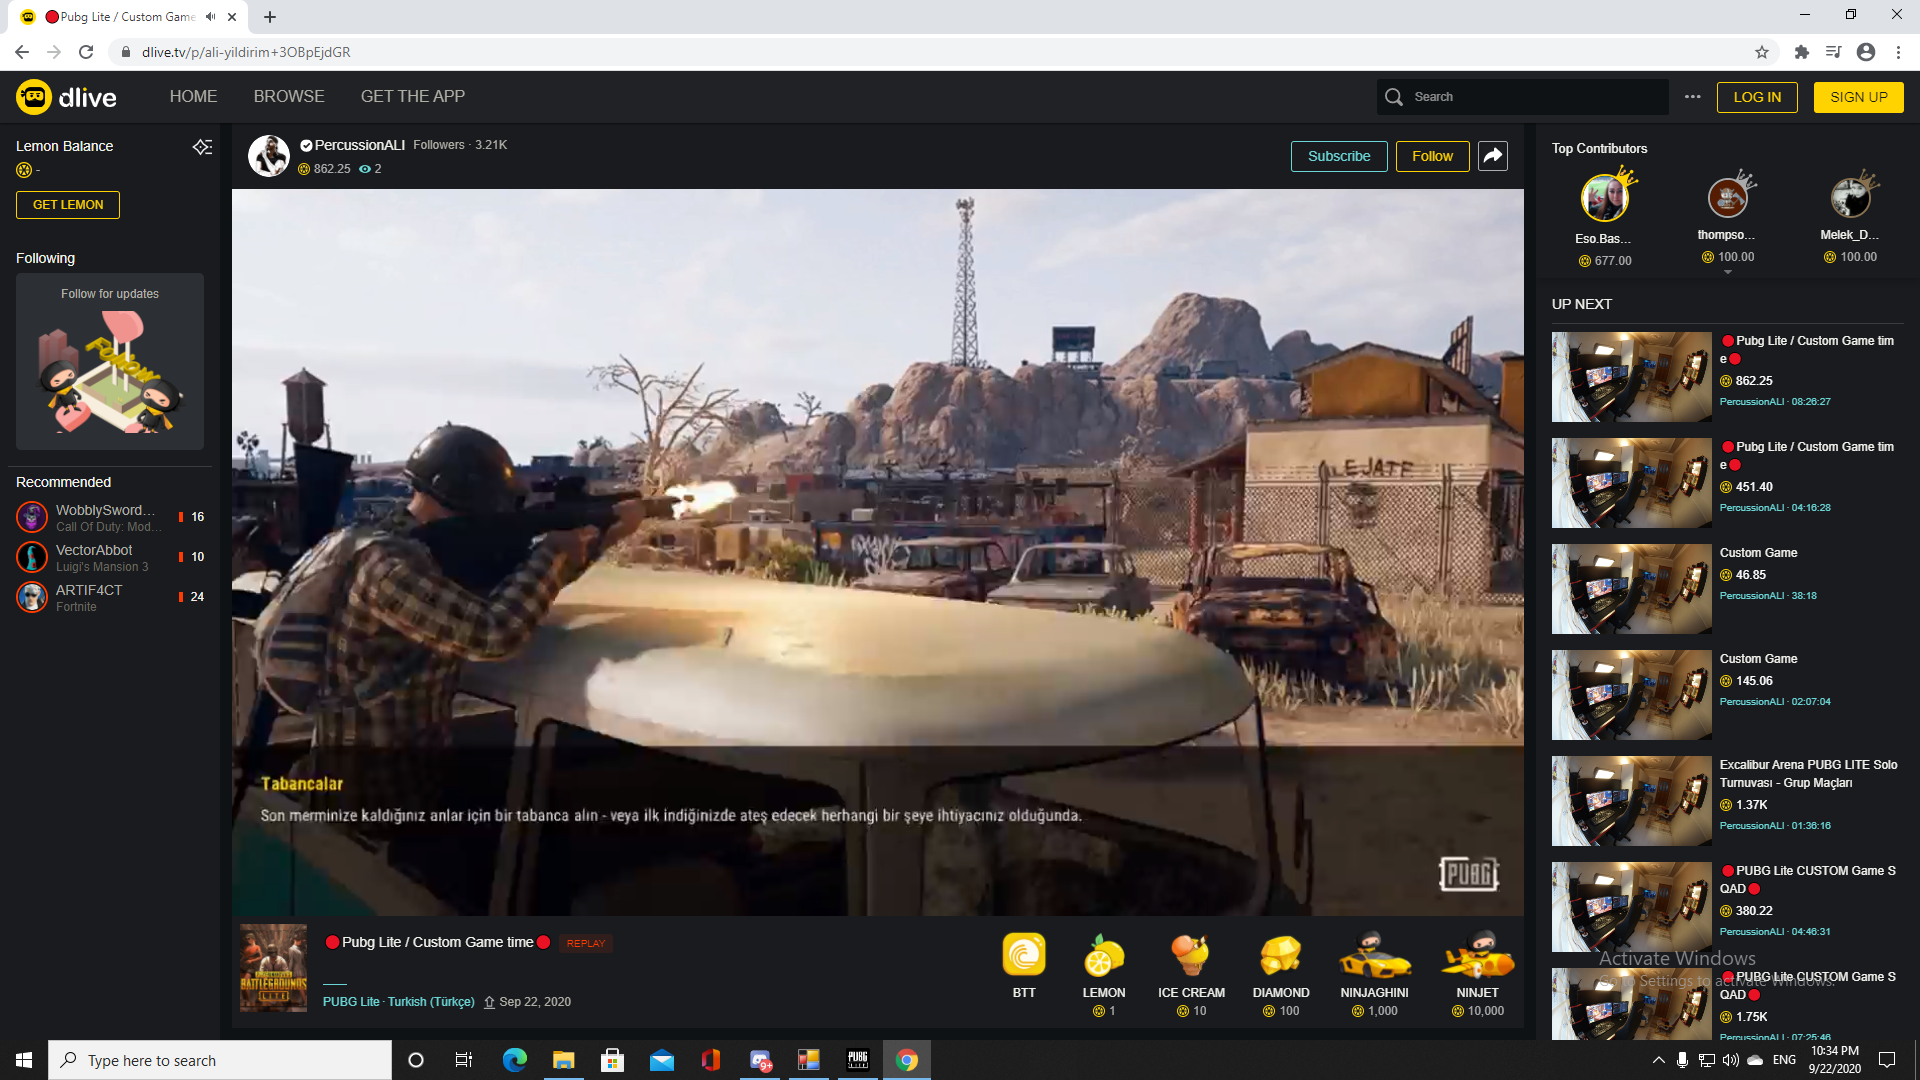Subscribe to PercussionALI channel

pos(1339,156)
